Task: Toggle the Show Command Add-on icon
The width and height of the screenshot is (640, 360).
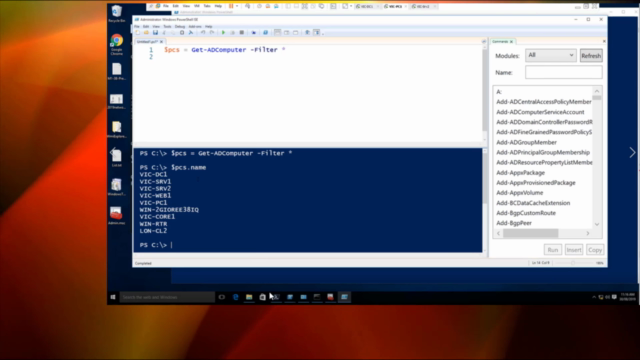Action: coord(316,33)
